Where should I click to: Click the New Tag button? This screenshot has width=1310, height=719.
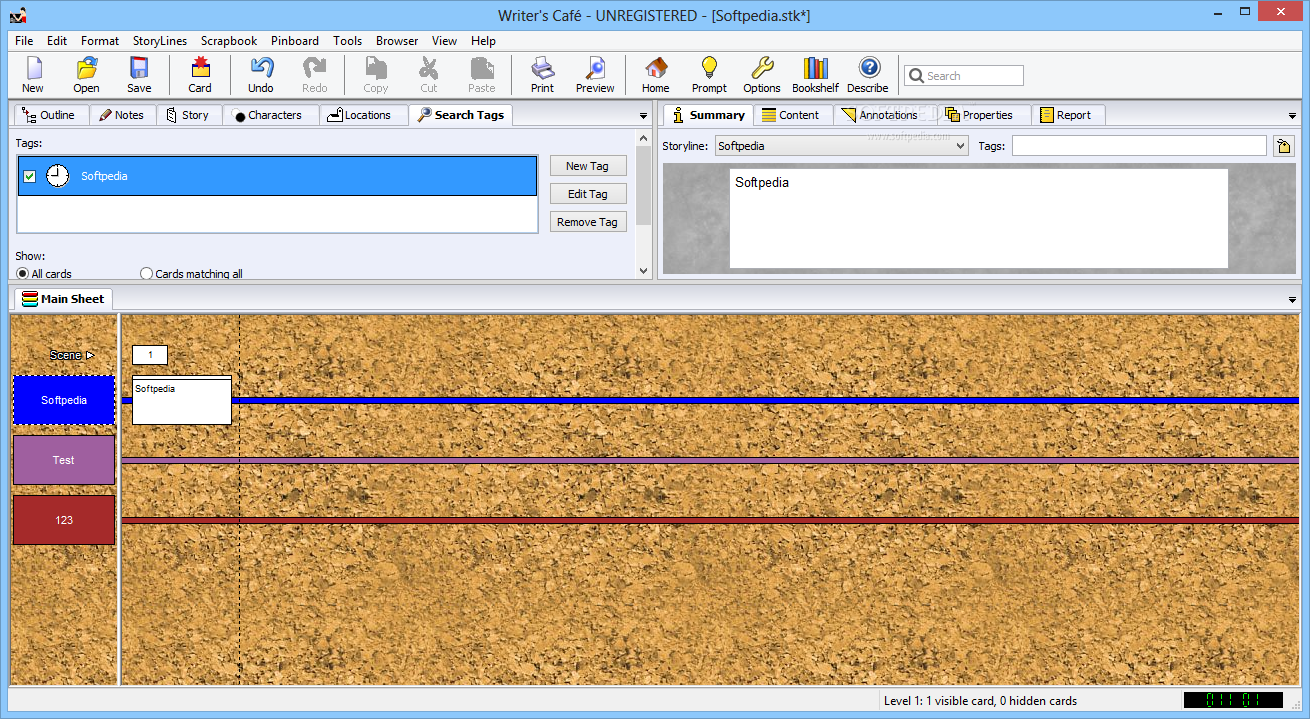[x=587, y=166]
